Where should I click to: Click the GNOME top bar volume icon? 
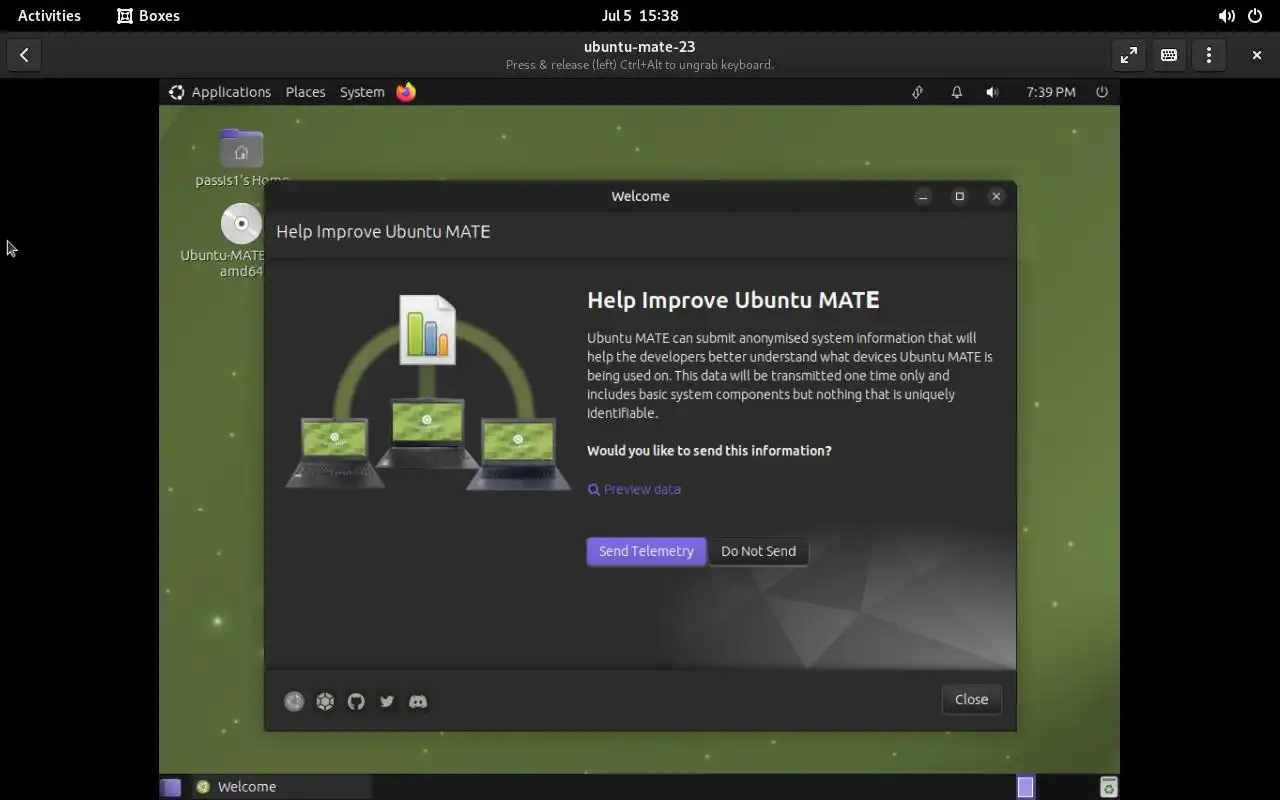1226,16
